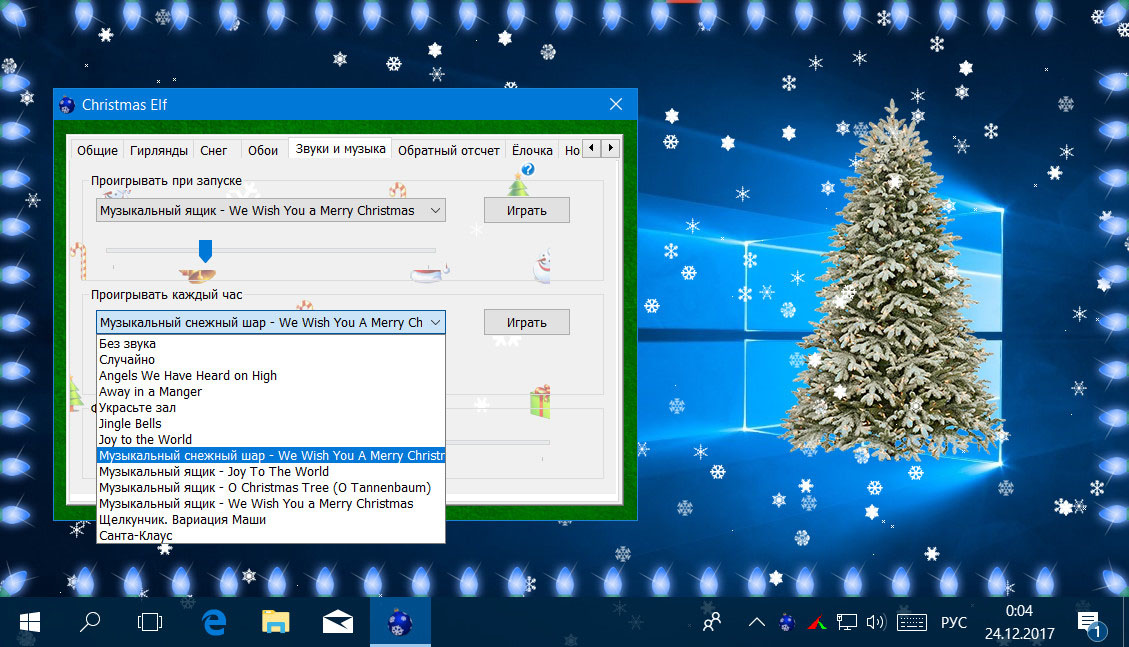1129x647 pixels.
Task: Switch to the Гирлянды tab
Action: click(158, 150)
